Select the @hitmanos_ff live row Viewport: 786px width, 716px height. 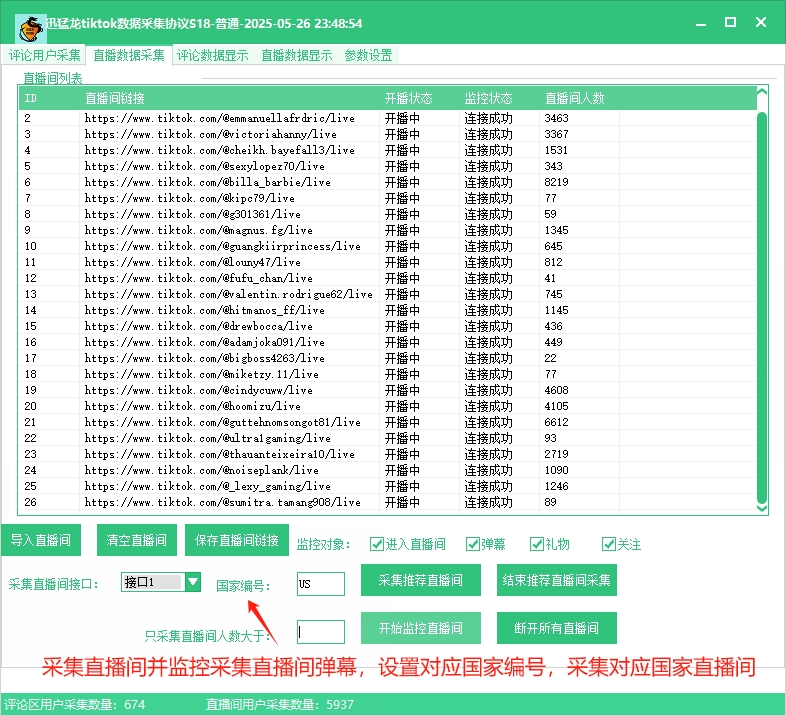[387, 310]
